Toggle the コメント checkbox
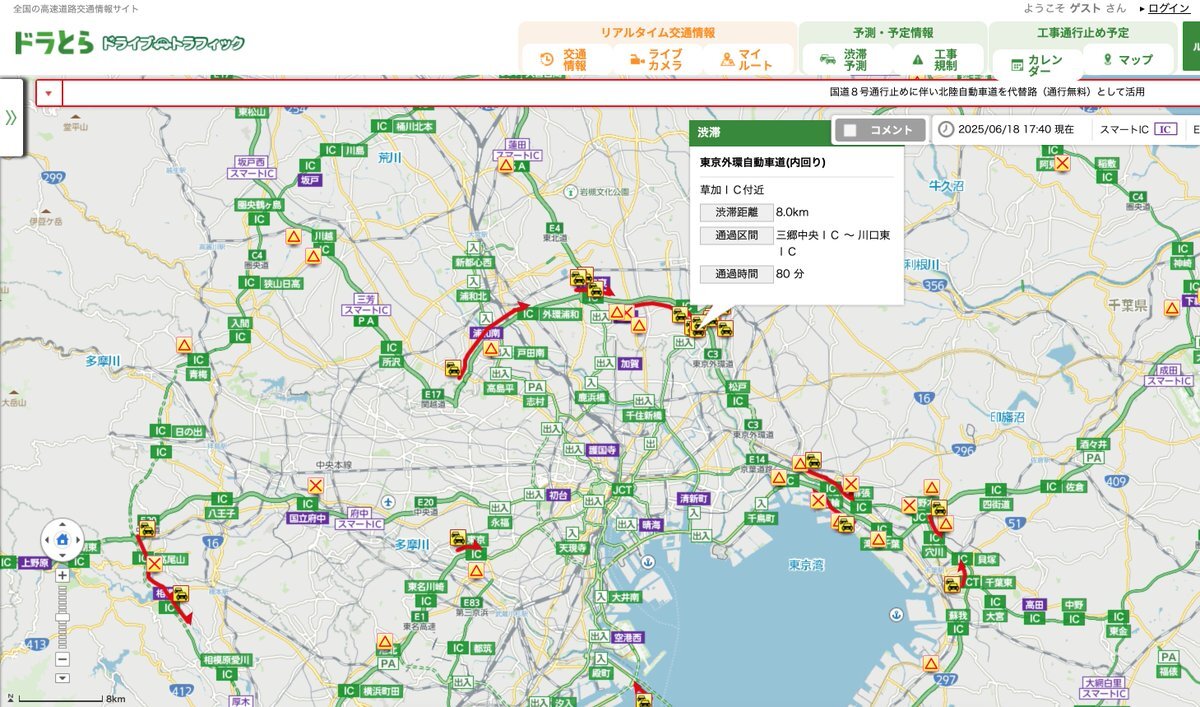 pos(850,130)
